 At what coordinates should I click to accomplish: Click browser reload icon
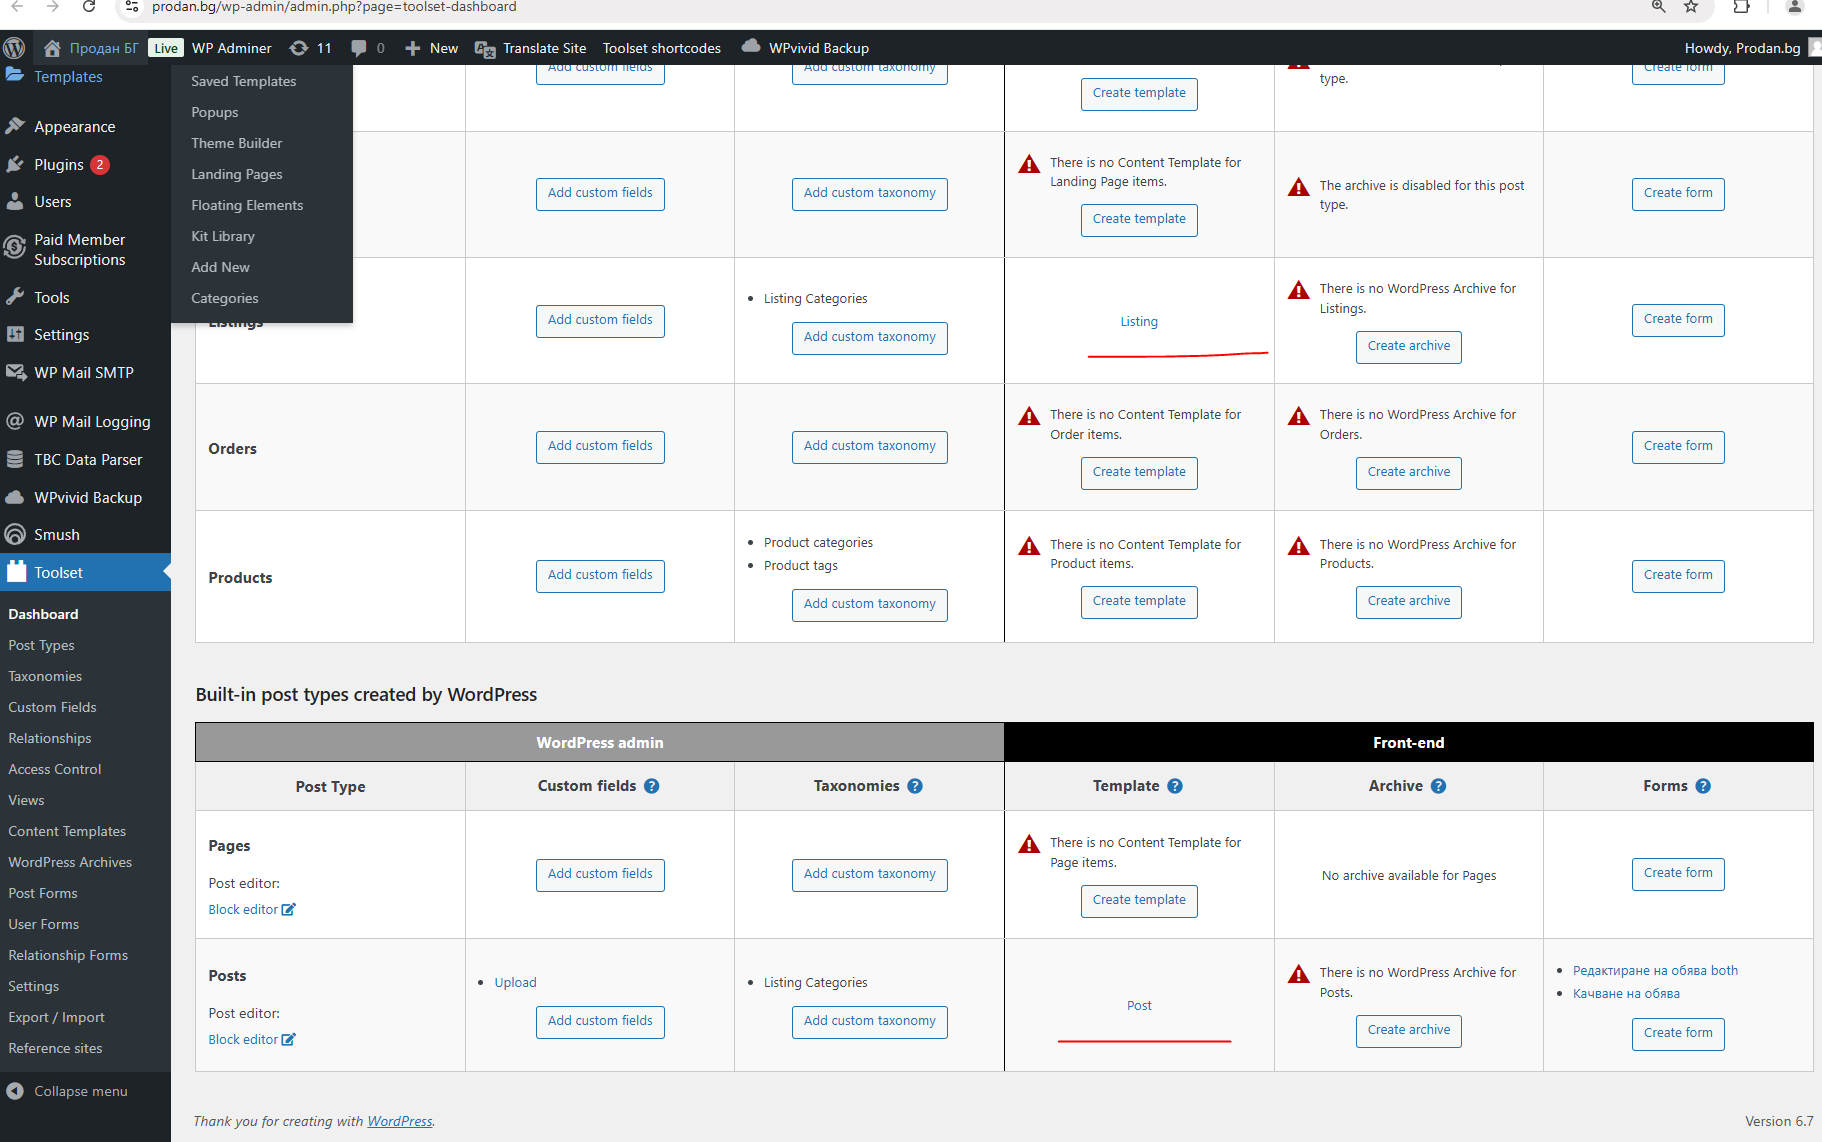(89, 7)
